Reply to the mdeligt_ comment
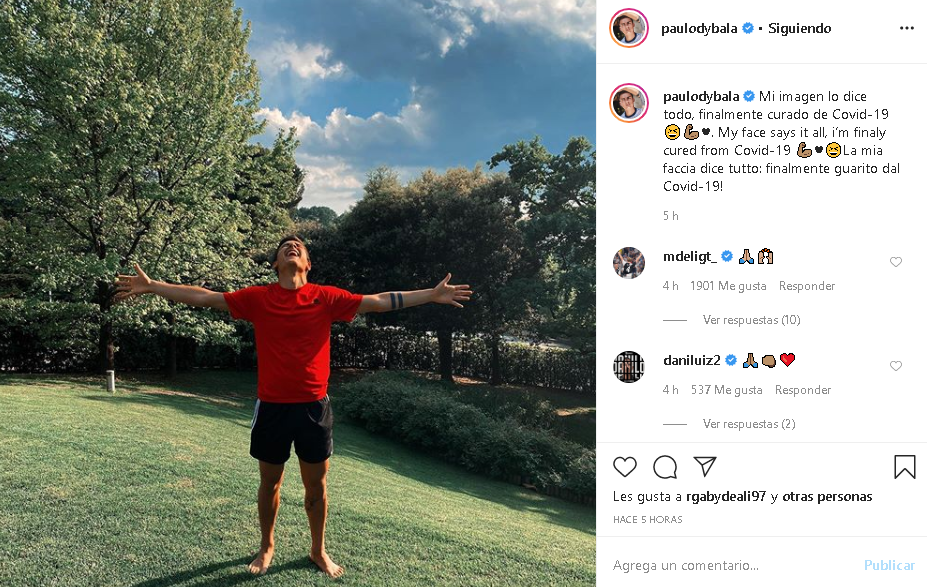Viewport: 927px width, 587px height. click(806, 286)
